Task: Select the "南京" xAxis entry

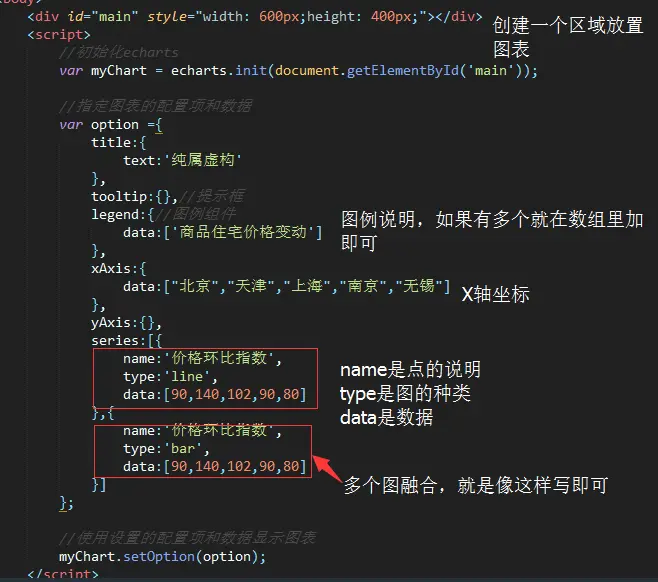Action: pyautogui.click(x=363, y=286)
